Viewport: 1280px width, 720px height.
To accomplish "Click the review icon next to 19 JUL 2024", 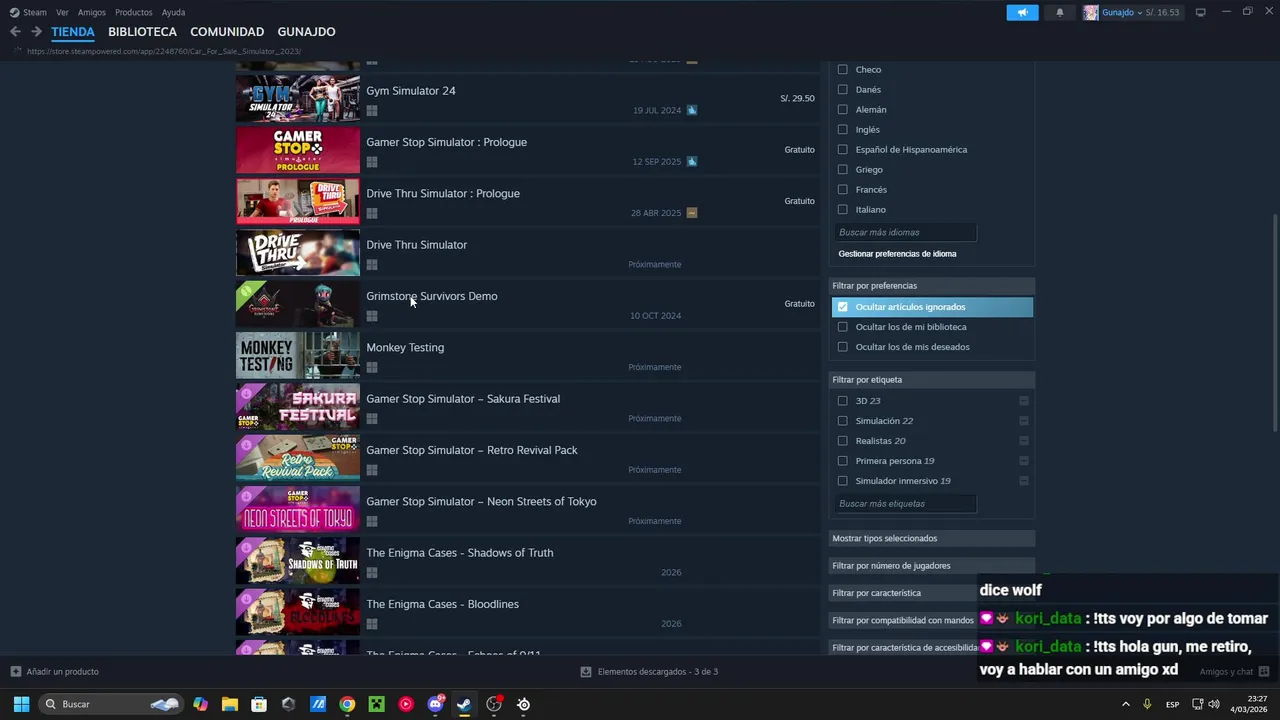I will (x=692, y=110).
